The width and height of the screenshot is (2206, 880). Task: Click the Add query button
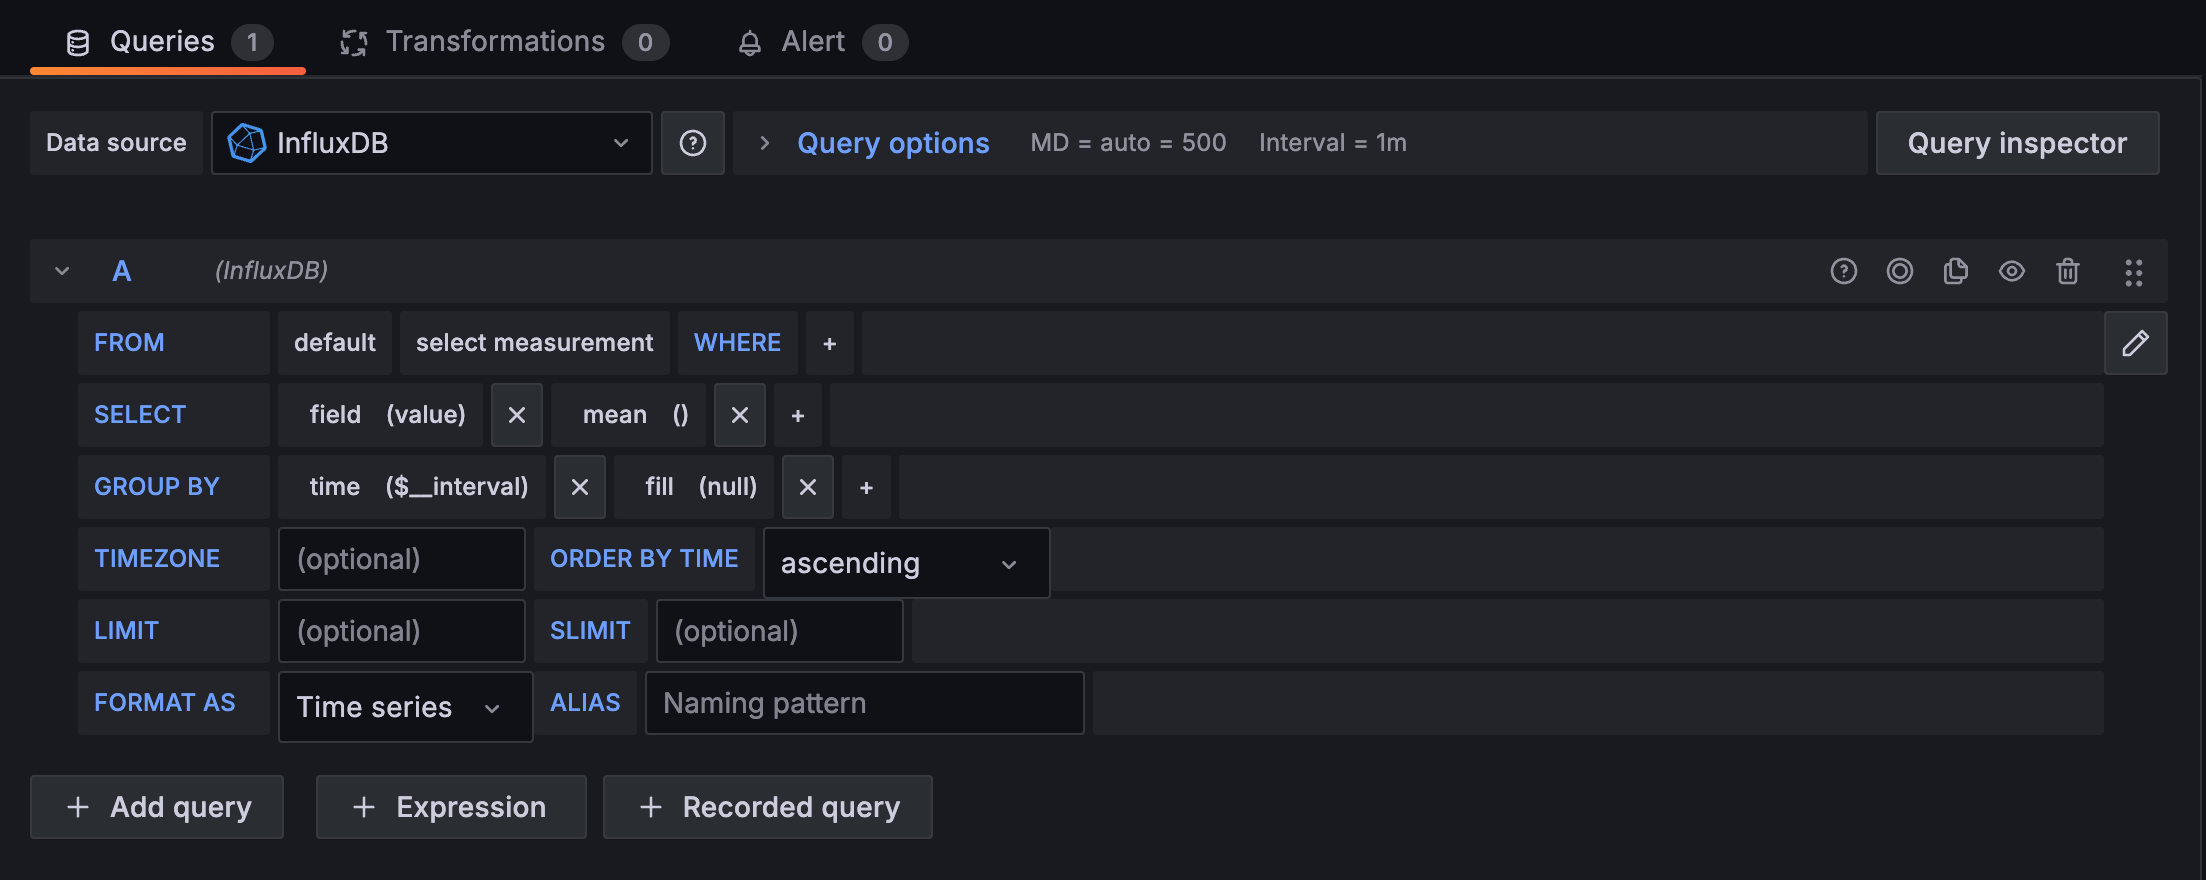click(x=157, y=807)
